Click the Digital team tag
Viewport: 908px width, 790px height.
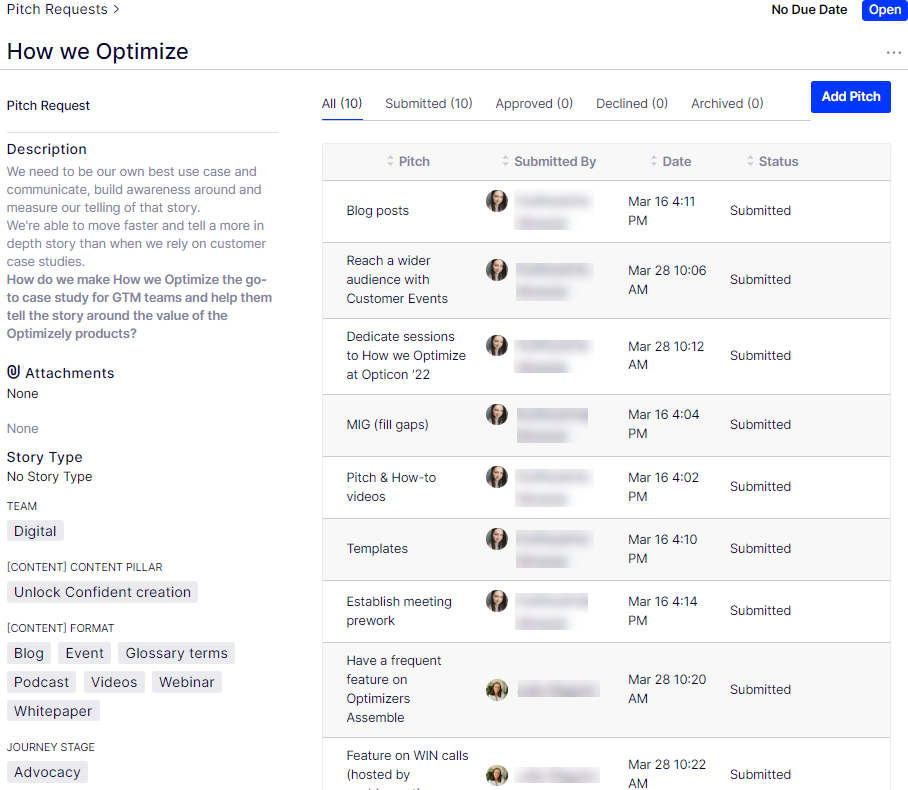(35, 531)
